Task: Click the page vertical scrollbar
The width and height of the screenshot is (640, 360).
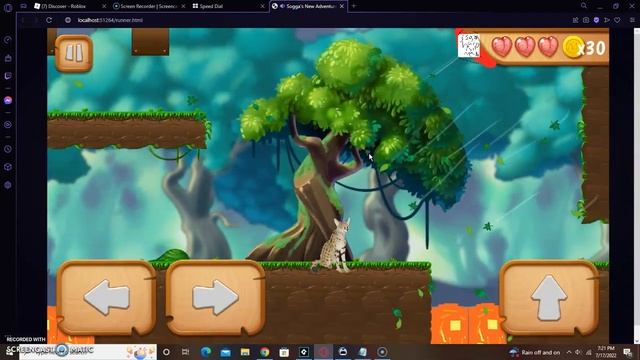Action: 637,186
